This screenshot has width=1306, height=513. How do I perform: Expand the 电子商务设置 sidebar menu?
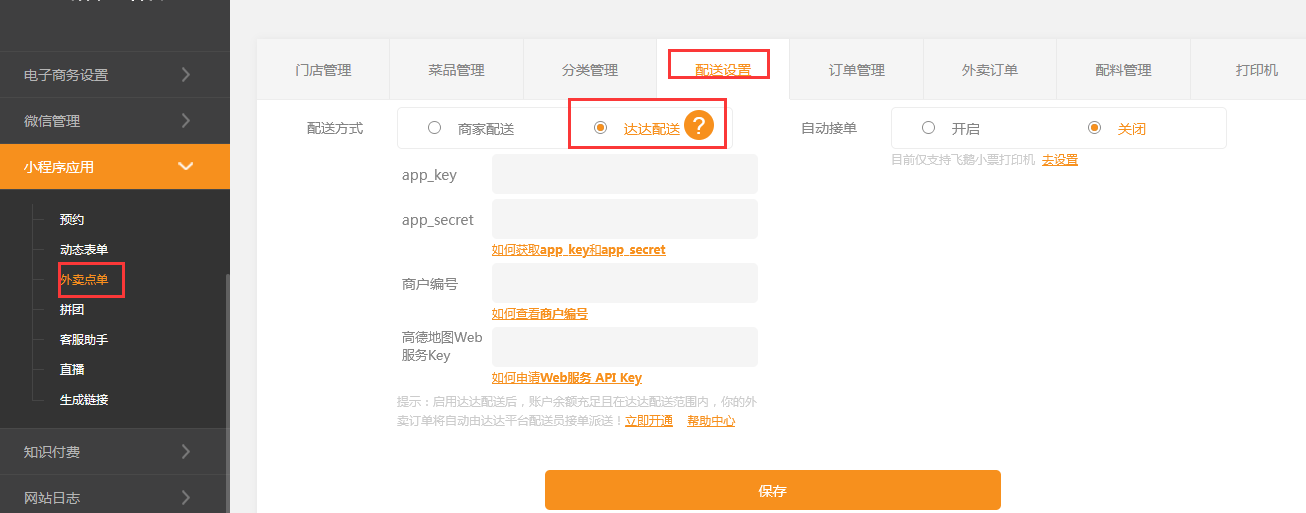point(114,75)
